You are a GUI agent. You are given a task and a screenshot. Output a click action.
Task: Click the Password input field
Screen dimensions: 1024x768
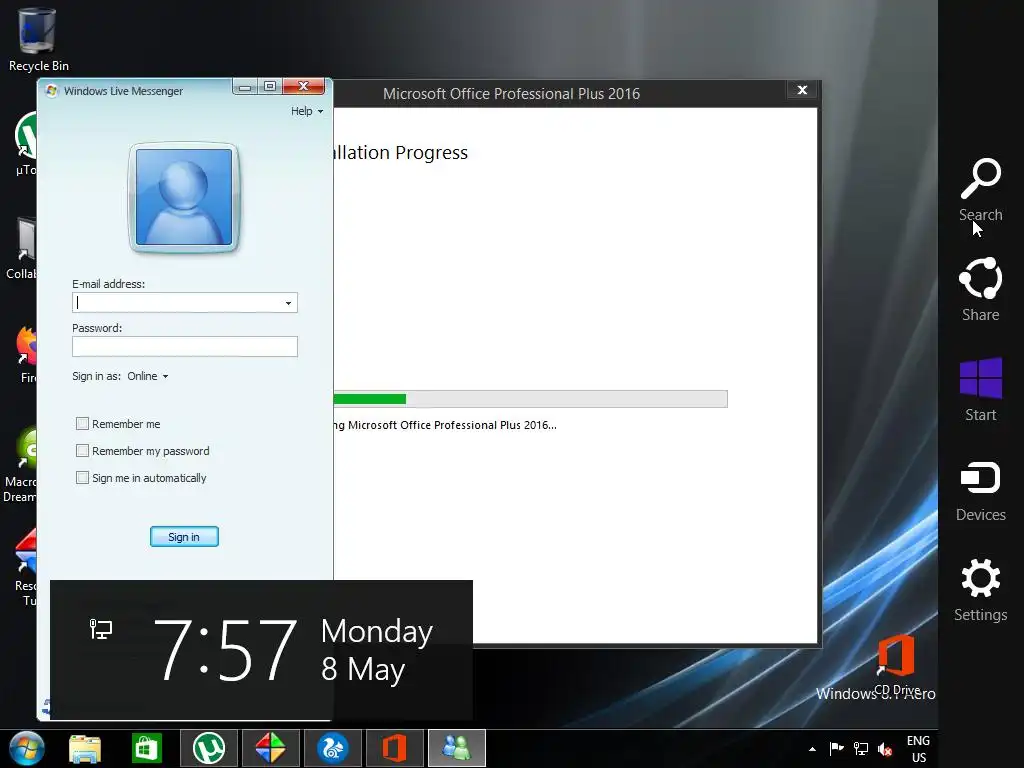pos(185,346)
